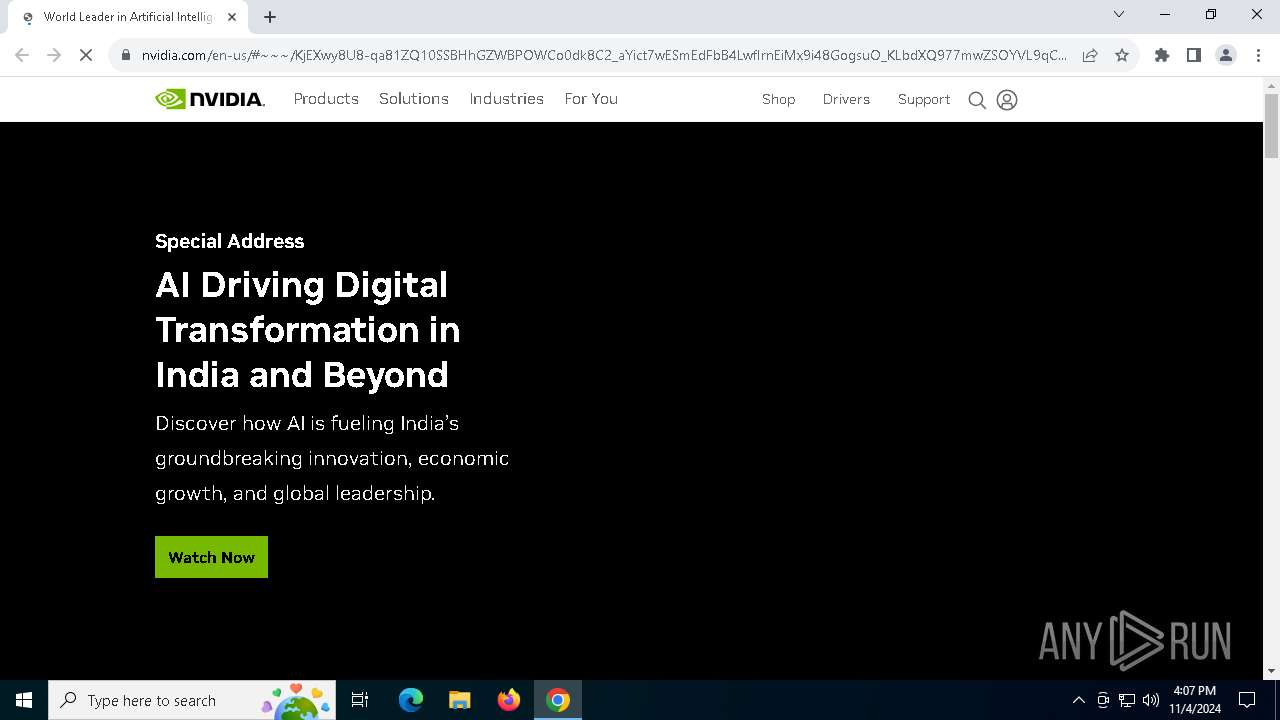Open Windows Start menu
The image size is (1280, 720).
coord(24,700)
